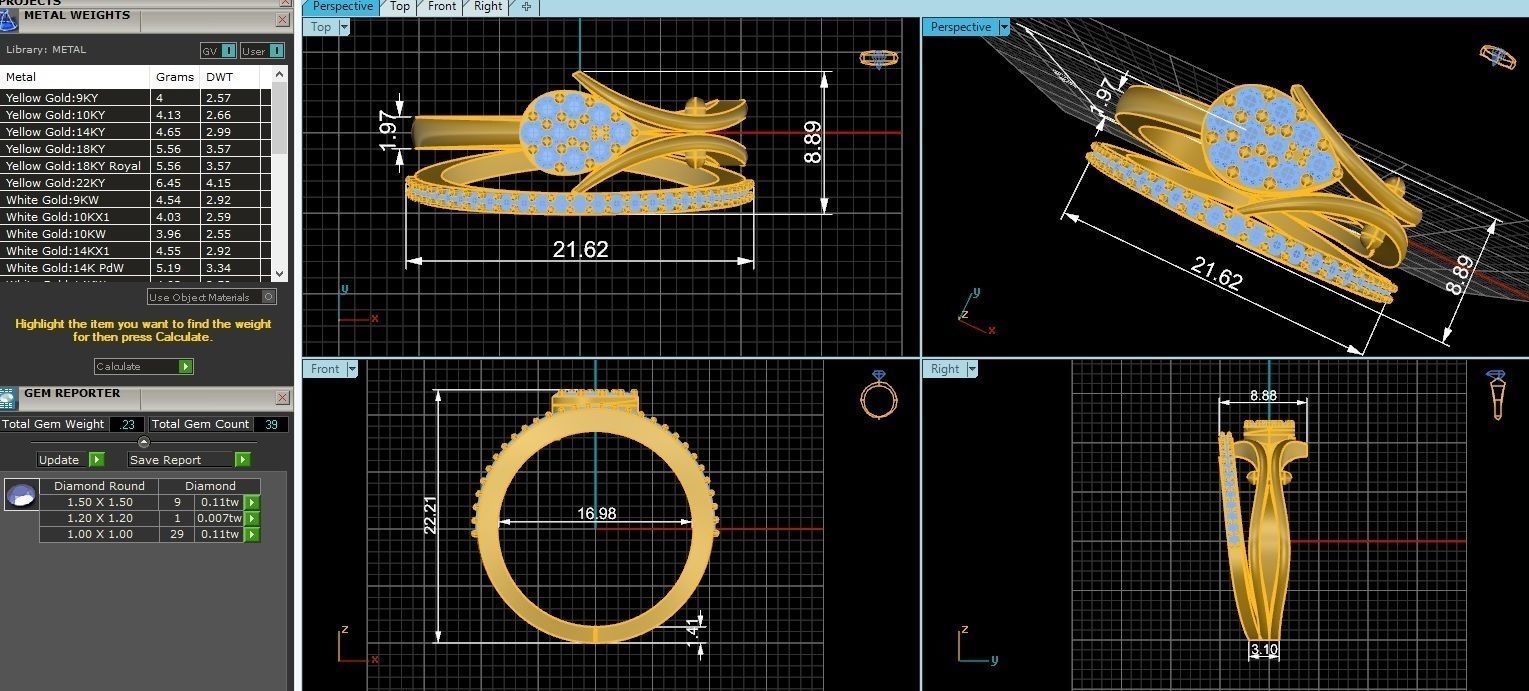Open the Front viewport dropdown menu
1529x691 pixels.
pyautogui.click(x=352, y=369)
